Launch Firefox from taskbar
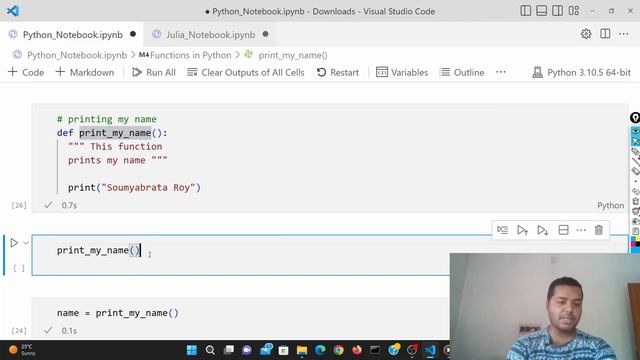Image resolution: width=640 pixels, height=360 pixels. tap(357, 350)
